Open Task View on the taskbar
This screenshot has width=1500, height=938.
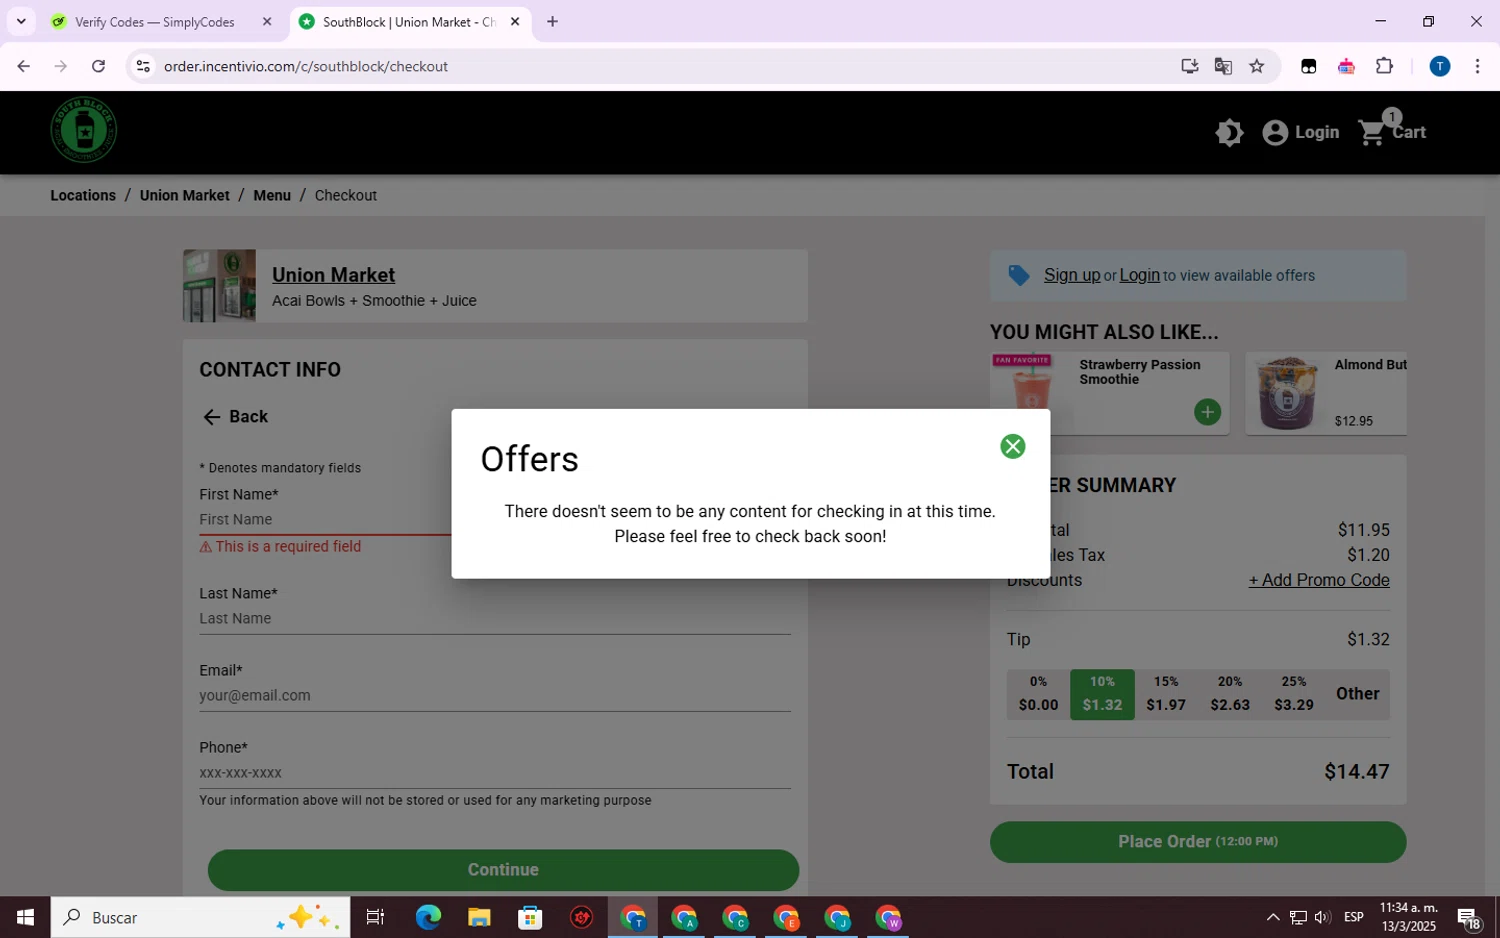tap(376, 917)
